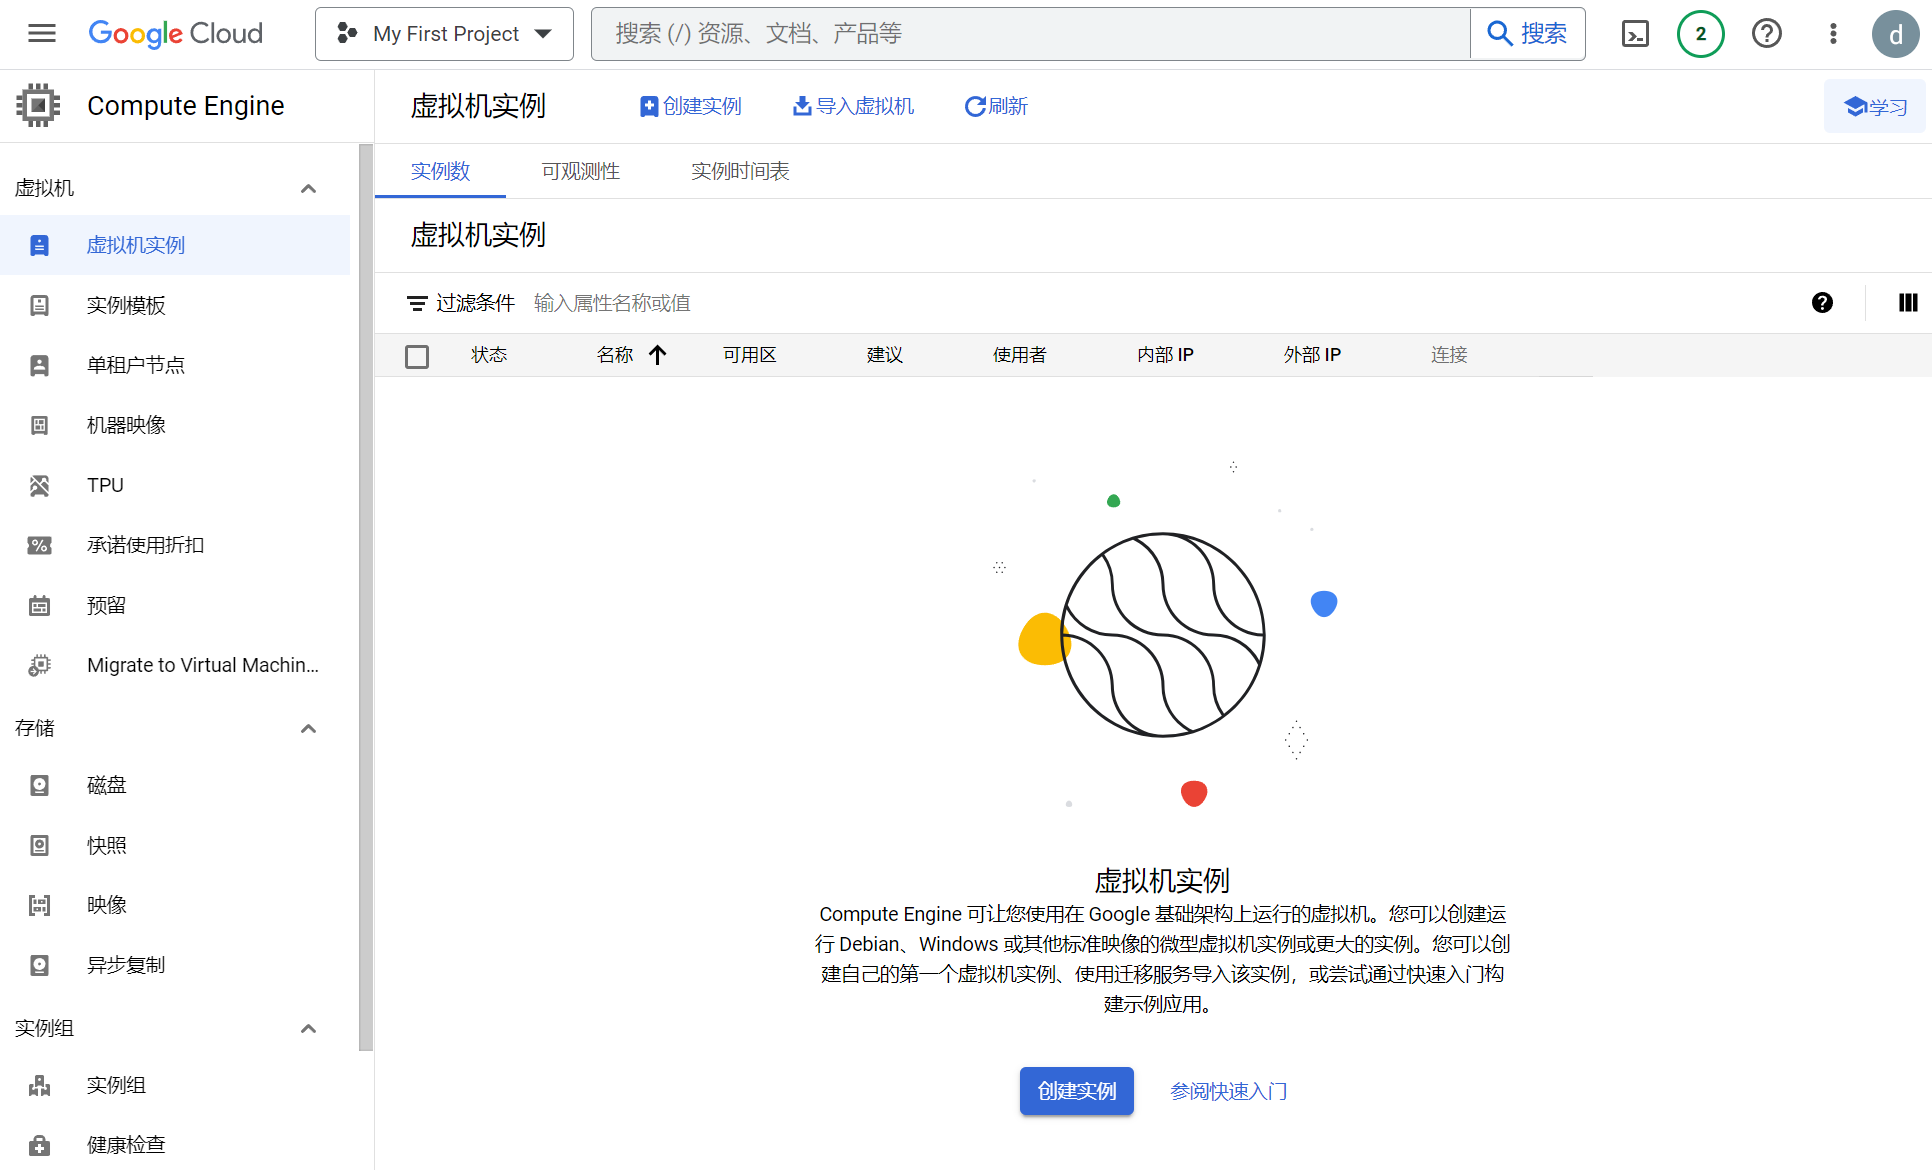Select the 可观测性 (Observability) tab

(581, 170)
